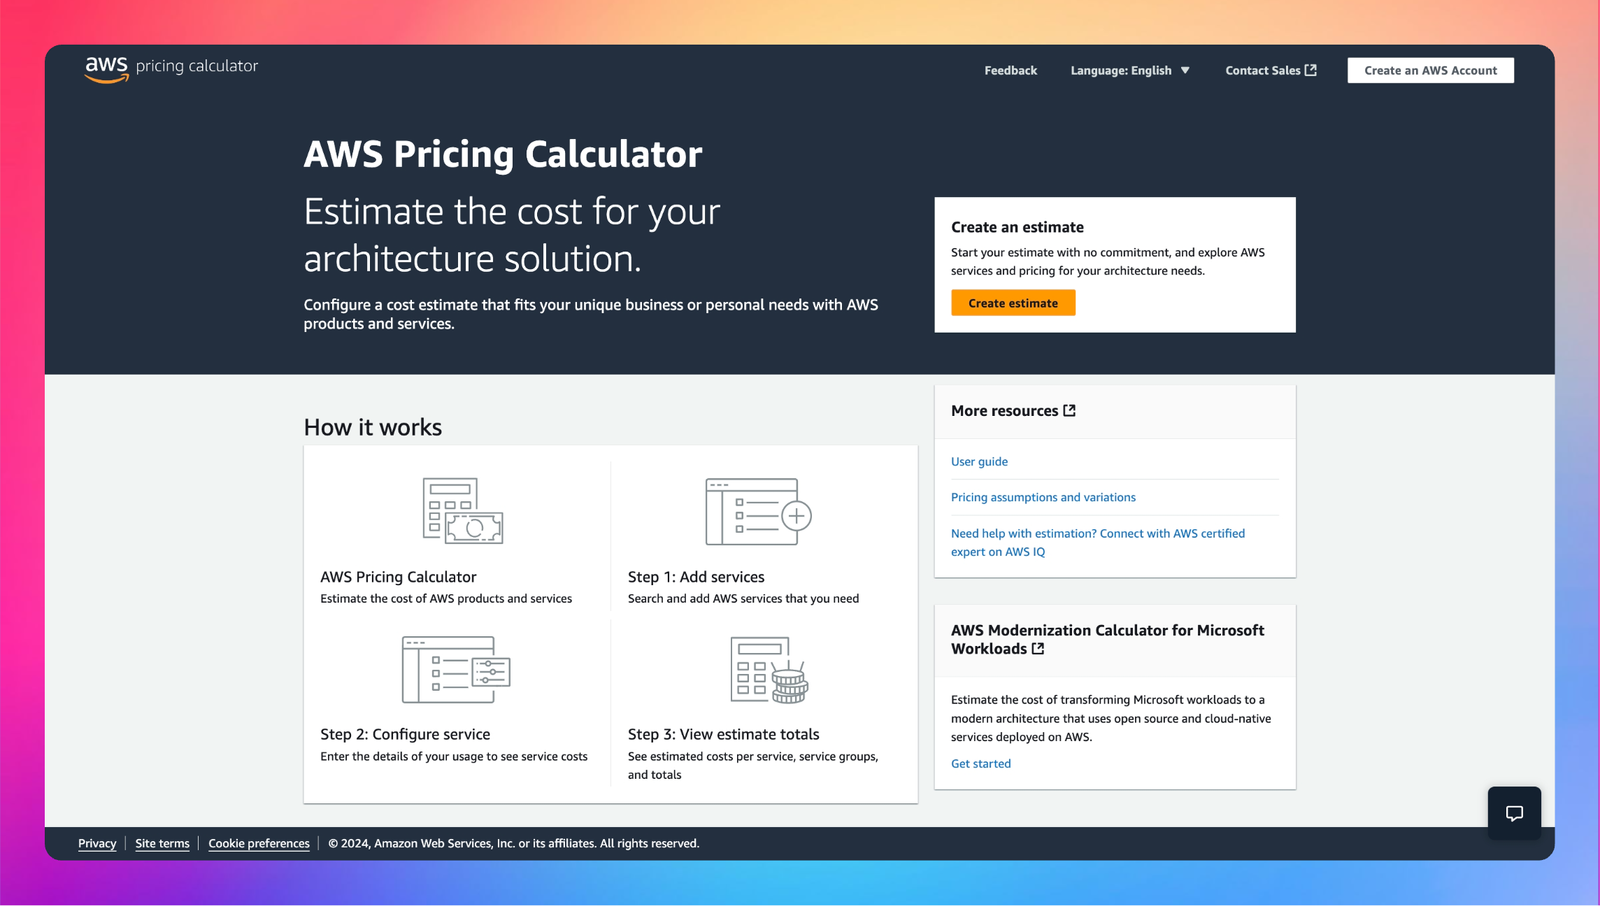
Task: Open the chat widget in the bottom corner
Action: pyautogui.click(x=1514, y=813)
